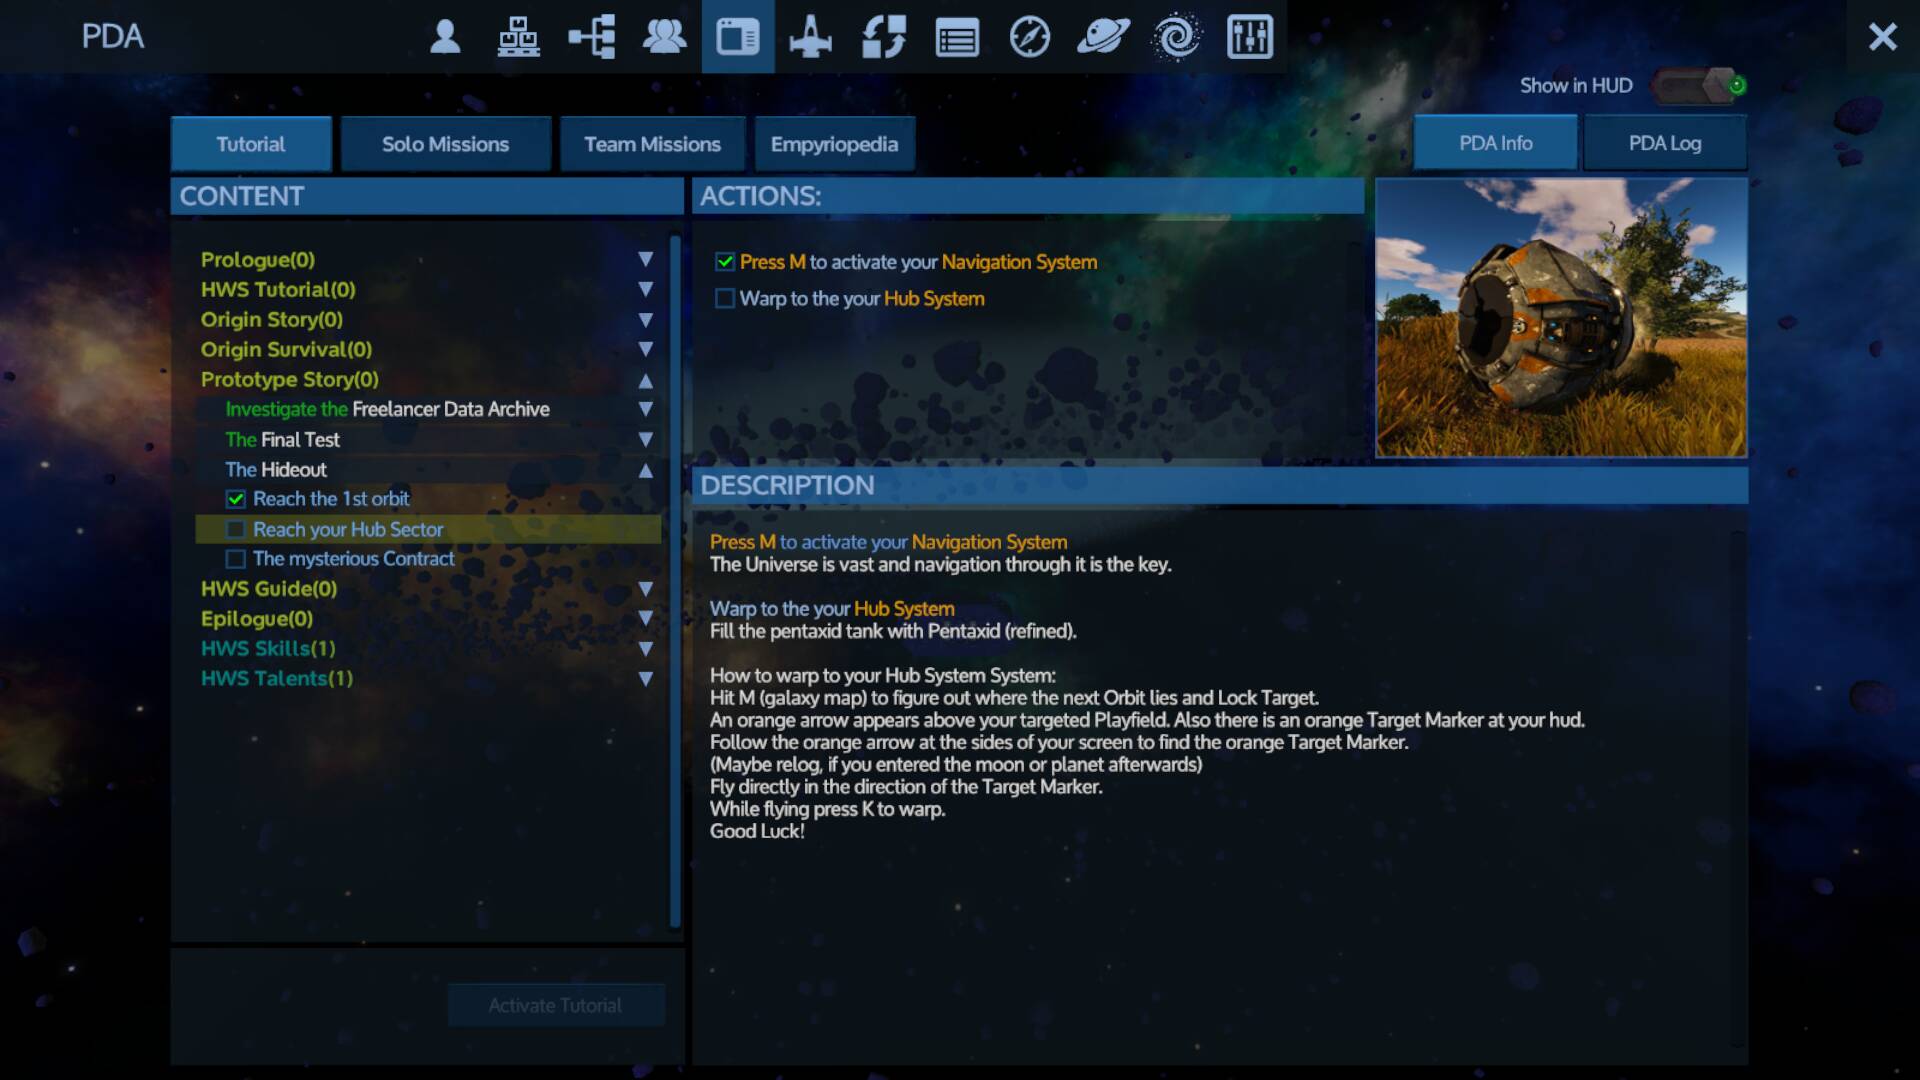Toggle the Show in HUD switch
Image resolution: width=1920 pixels, height=1080 pixels.
pos(1699,86)
